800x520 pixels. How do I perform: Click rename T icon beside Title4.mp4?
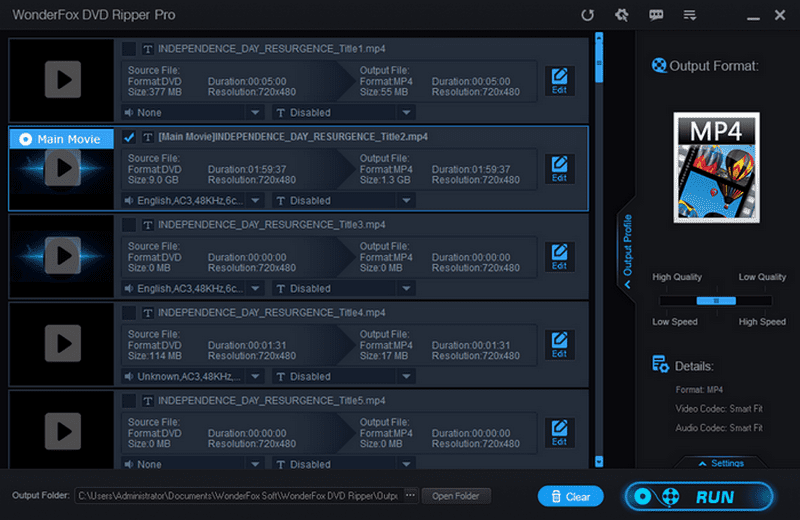pos(147,313)
